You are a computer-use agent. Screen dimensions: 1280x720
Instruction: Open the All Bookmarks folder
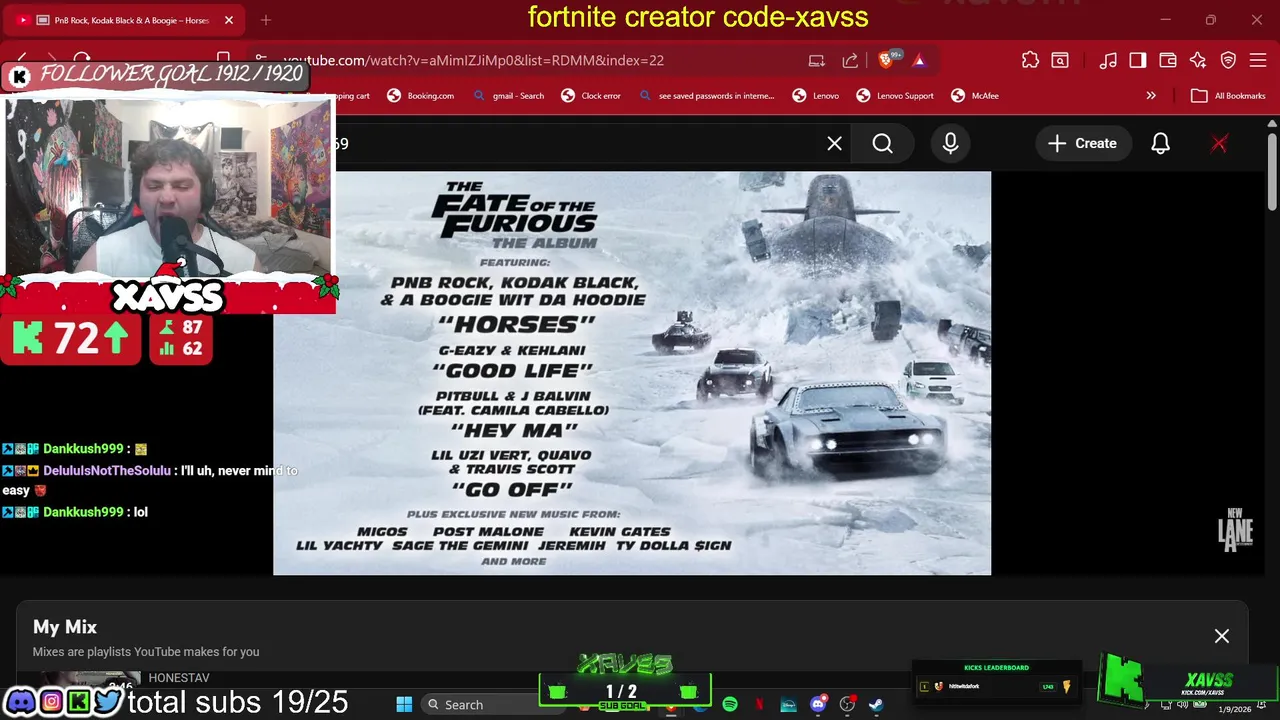1229,96
